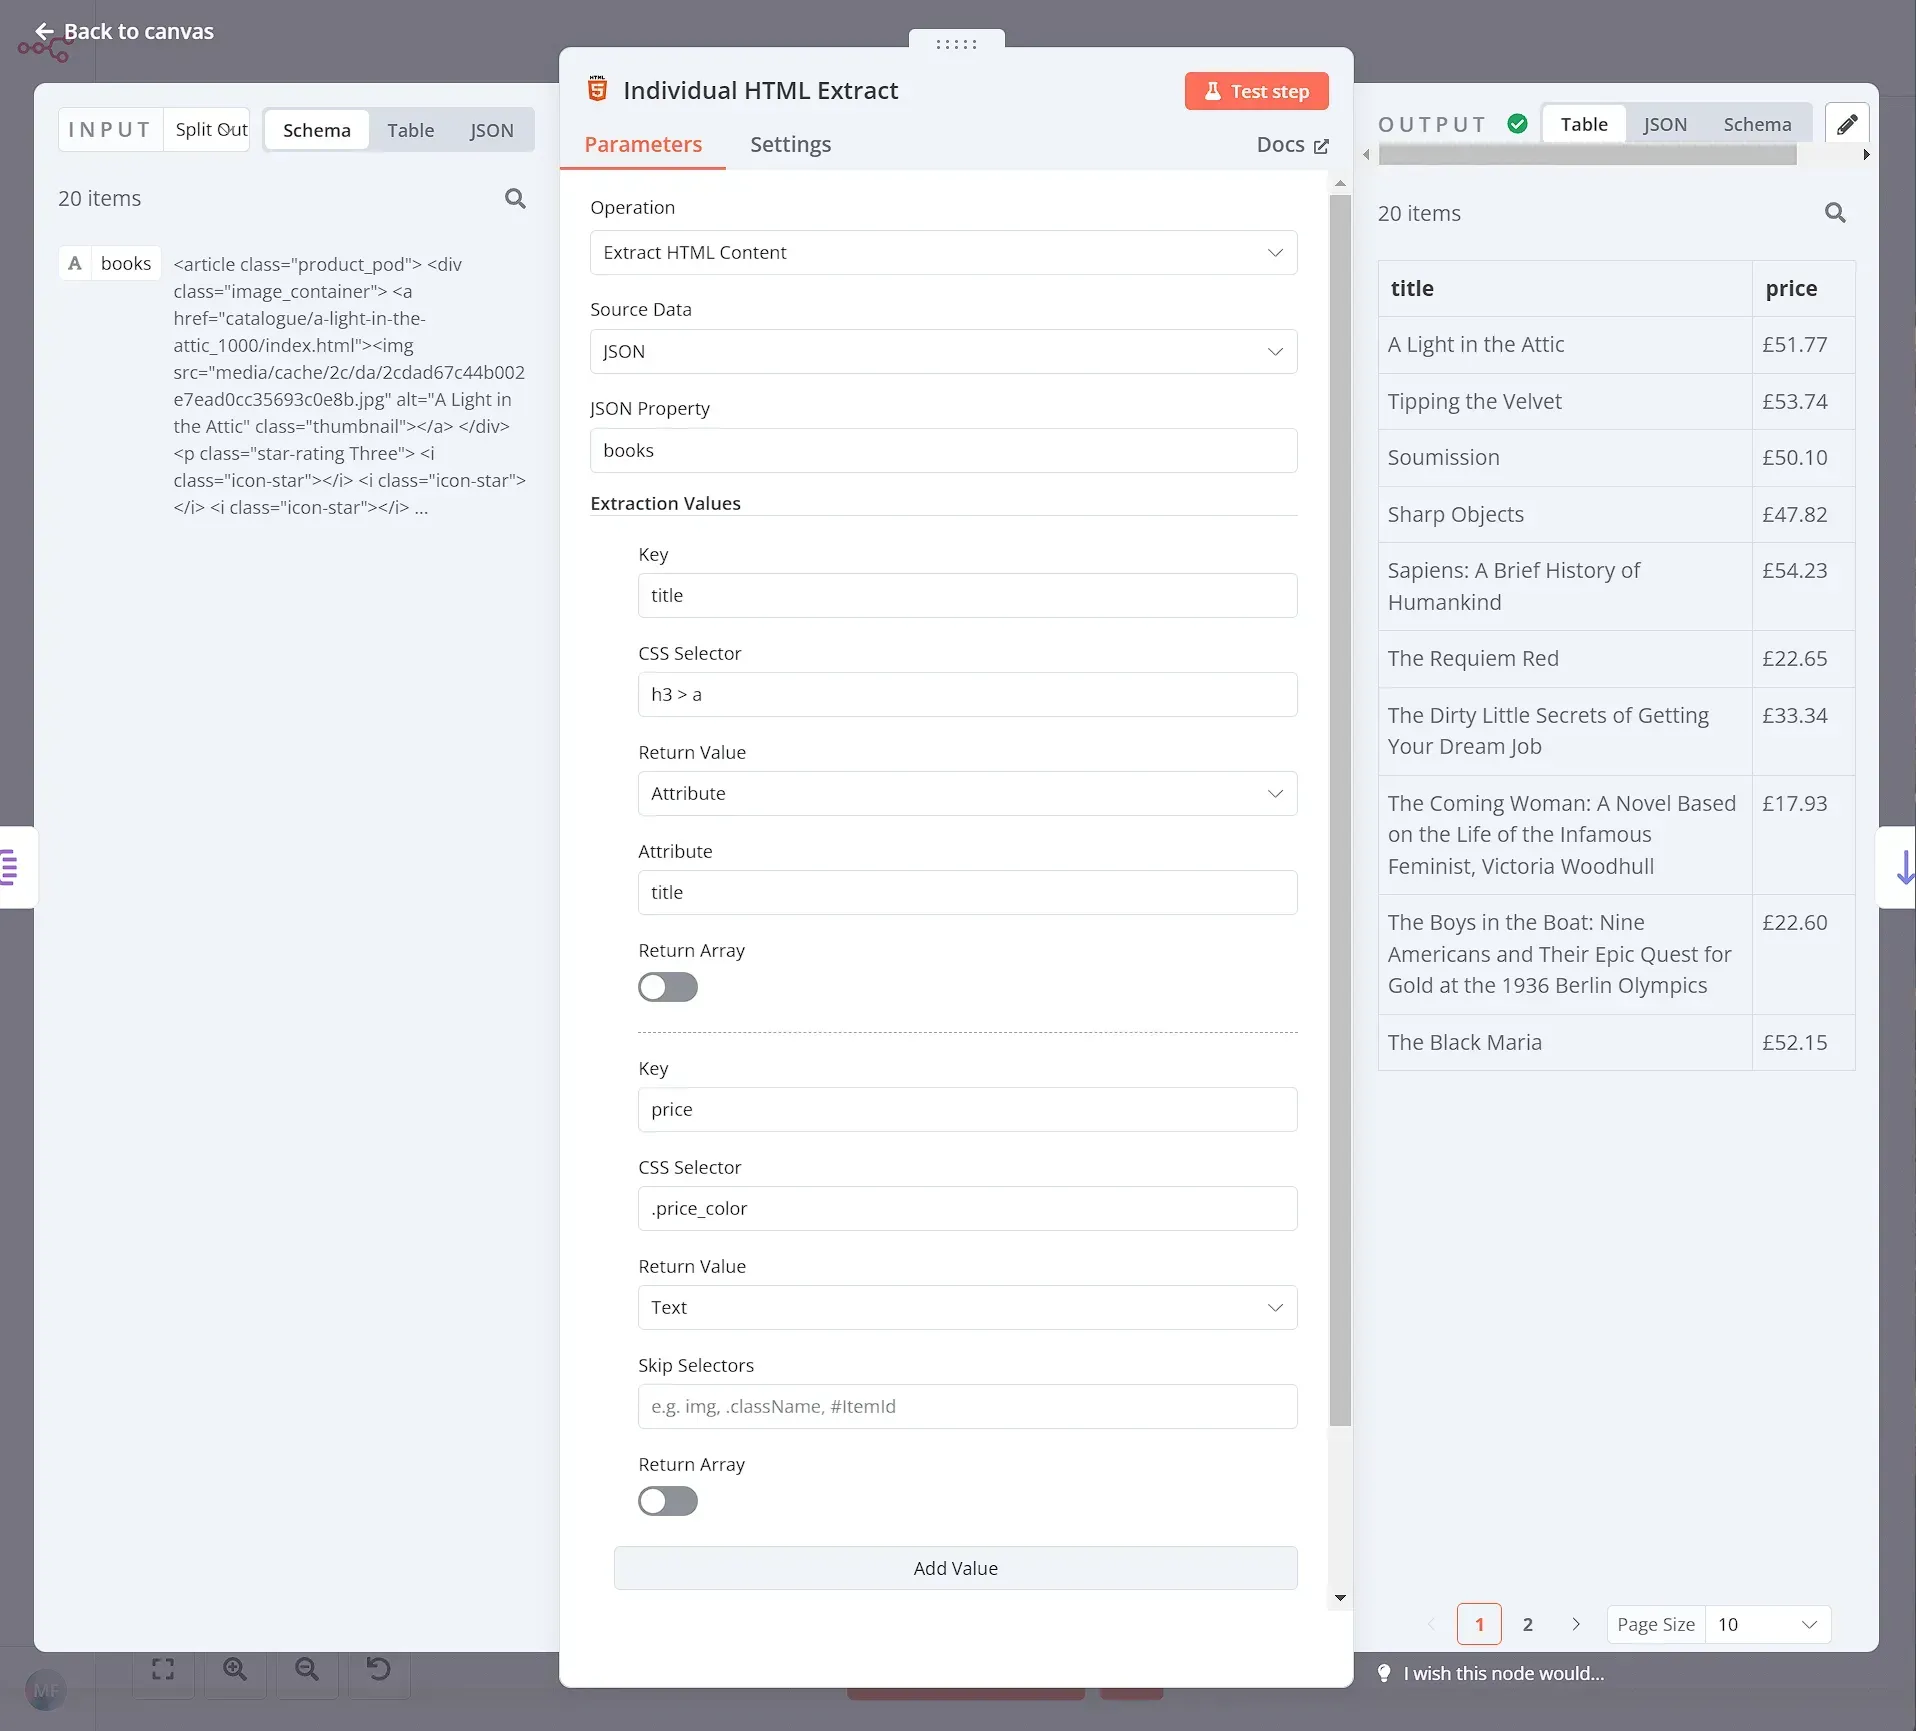Click Add Value button
The width and height of the screenshot is (1916, 1731).
click(x=955, y=1568)
